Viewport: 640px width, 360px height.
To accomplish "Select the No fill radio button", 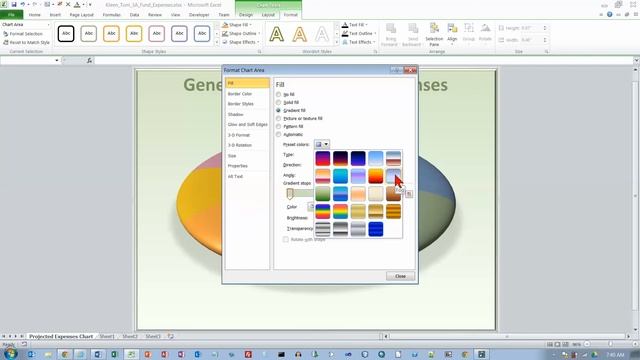I will pyautogui.click(x=279, y=94).
